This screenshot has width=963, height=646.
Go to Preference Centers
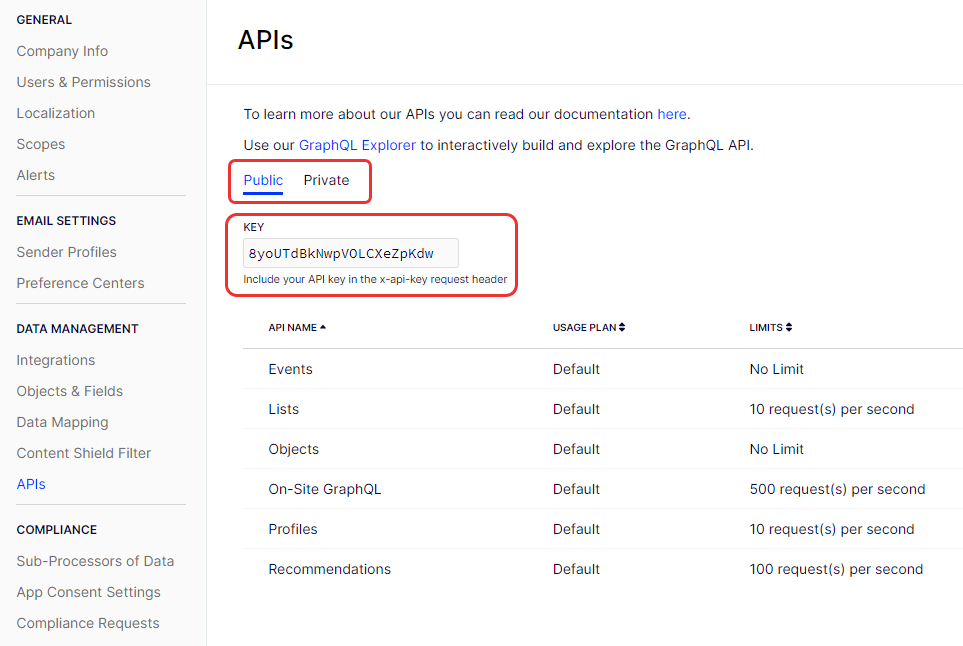tap(80, 283)
